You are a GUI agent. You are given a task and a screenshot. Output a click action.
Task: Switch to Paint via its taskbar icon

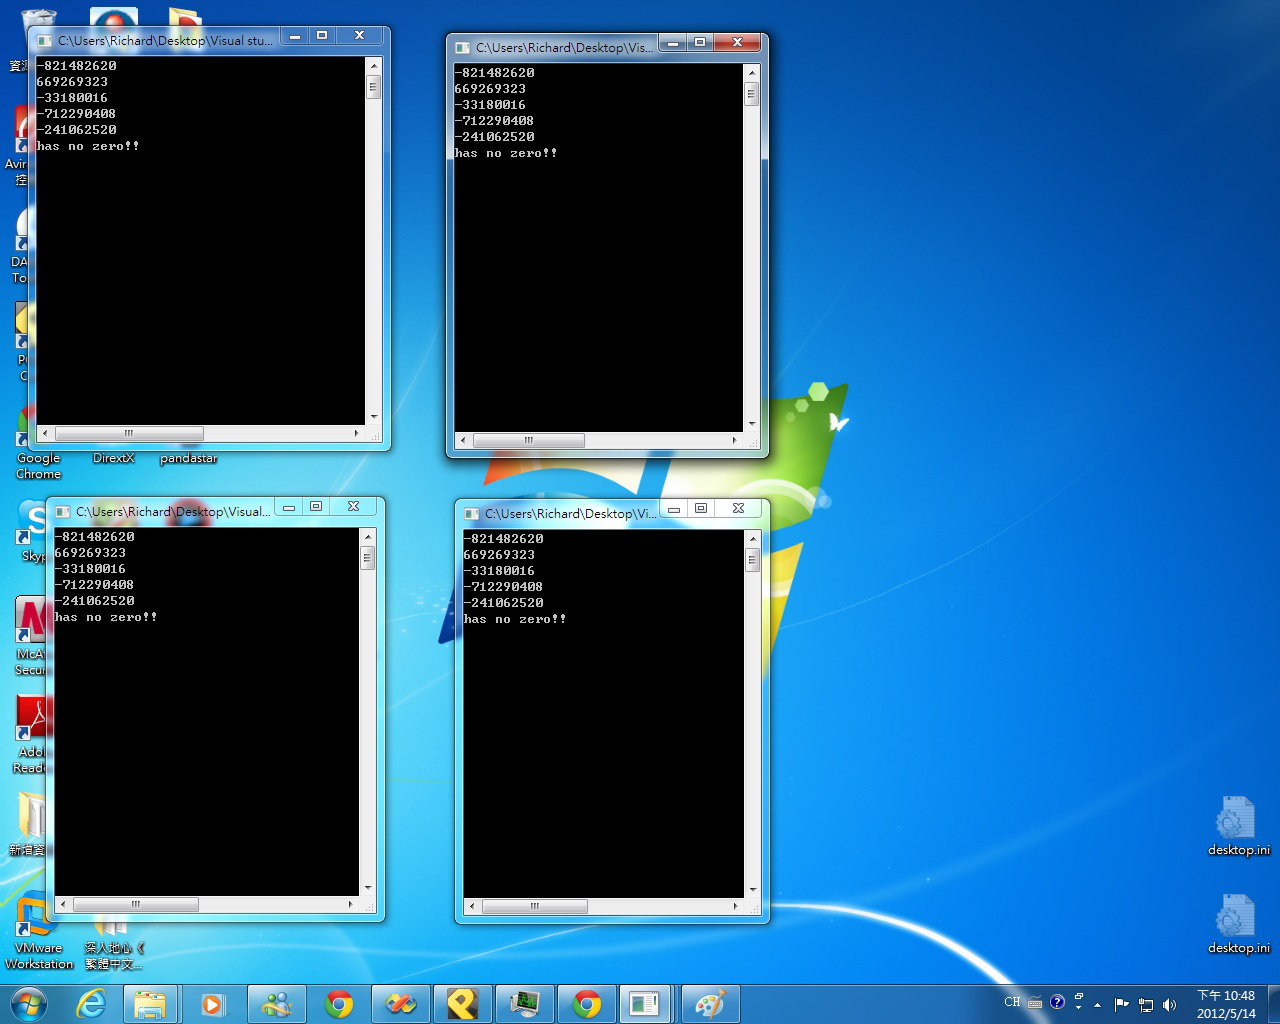(710, 1004)
